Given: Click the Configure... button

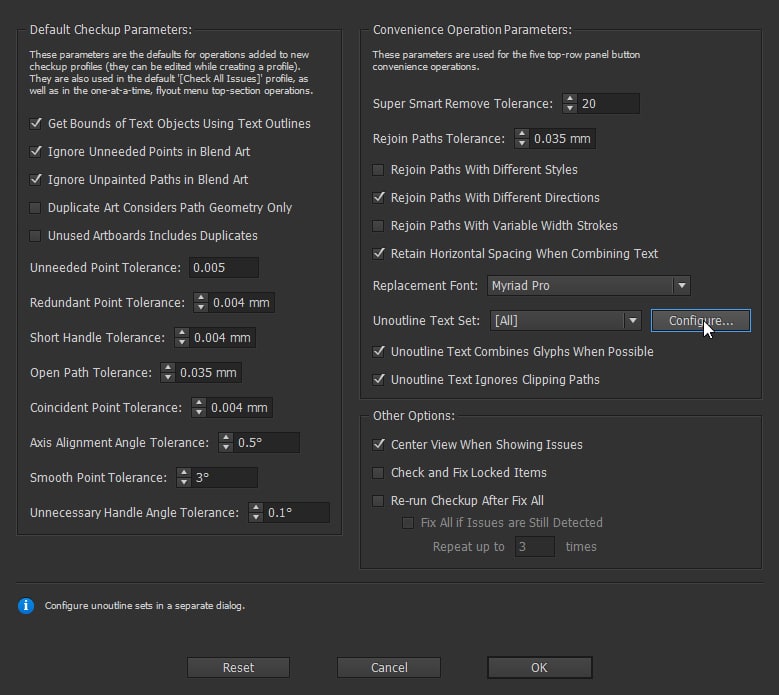Looking at the screenshot, I should [x=701, y=320].
